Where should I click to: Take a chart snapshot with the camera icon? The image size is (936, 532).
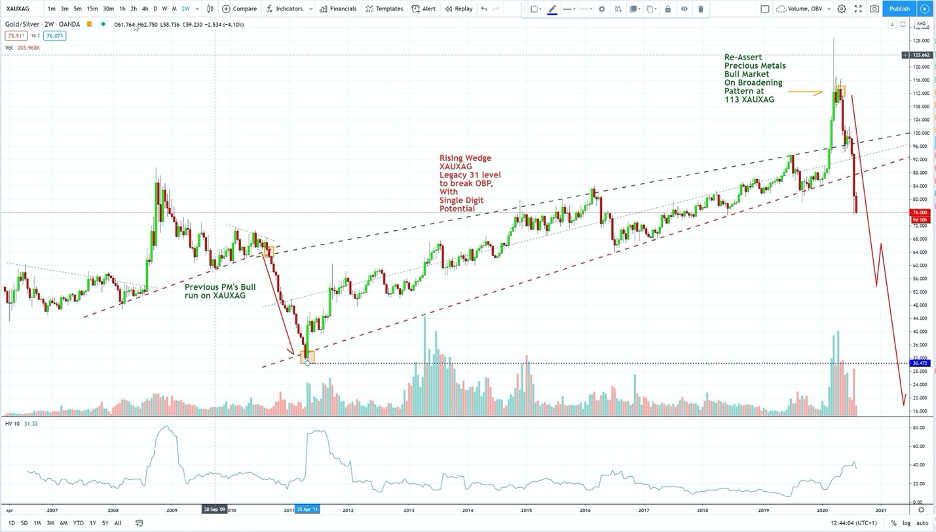pyautogui.click(x=874, y=9)
